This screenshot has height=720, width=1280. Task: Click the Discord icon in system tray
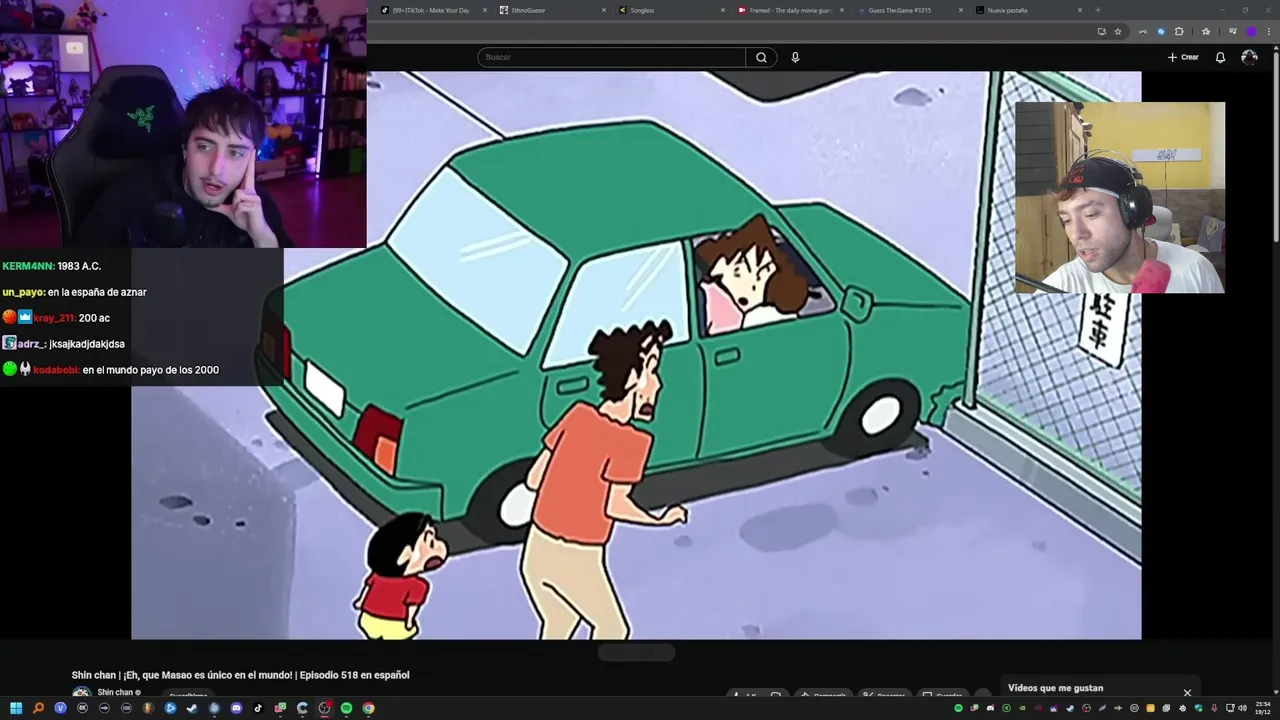click(x=990, y=708)
